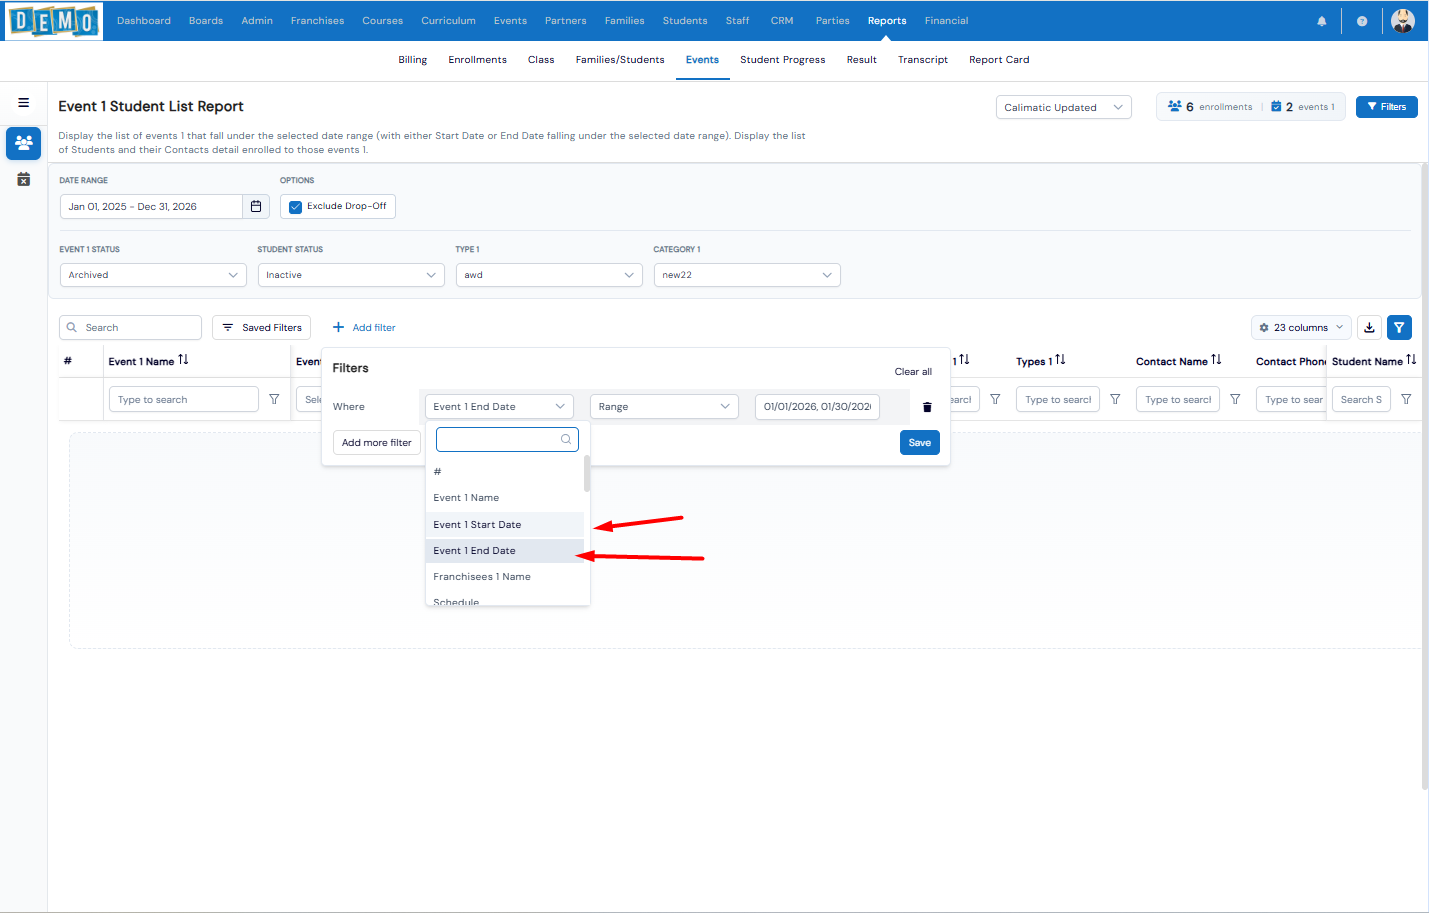The height and width of the screenshot is (913, 1429).
Task: Click the hamburger menu icon in sidebar
Action: (23, 103)
